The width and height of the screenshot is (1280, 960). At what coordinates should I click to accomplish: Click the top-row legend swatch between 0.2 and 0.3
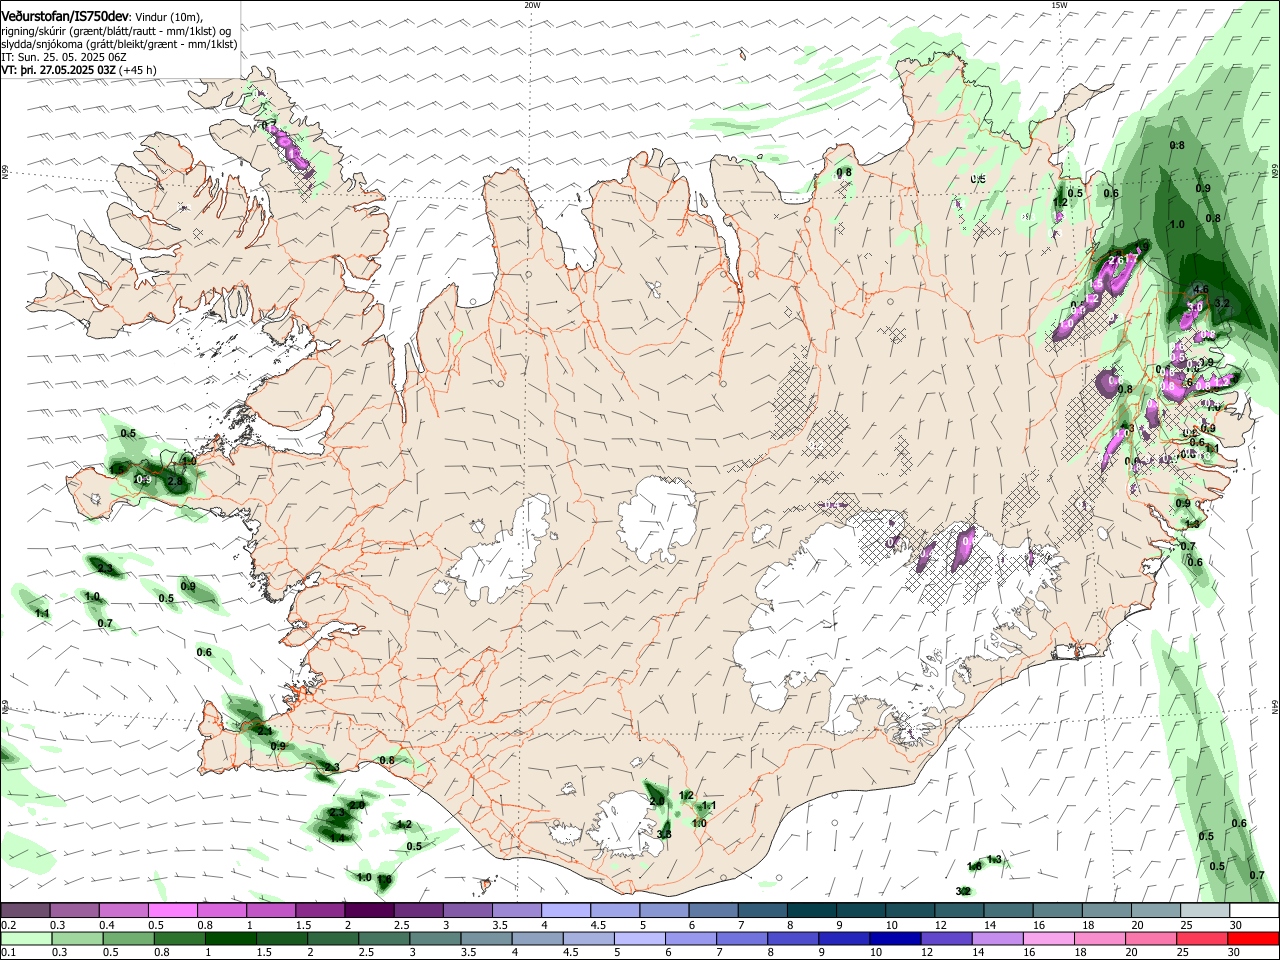[x=26, y=911]
